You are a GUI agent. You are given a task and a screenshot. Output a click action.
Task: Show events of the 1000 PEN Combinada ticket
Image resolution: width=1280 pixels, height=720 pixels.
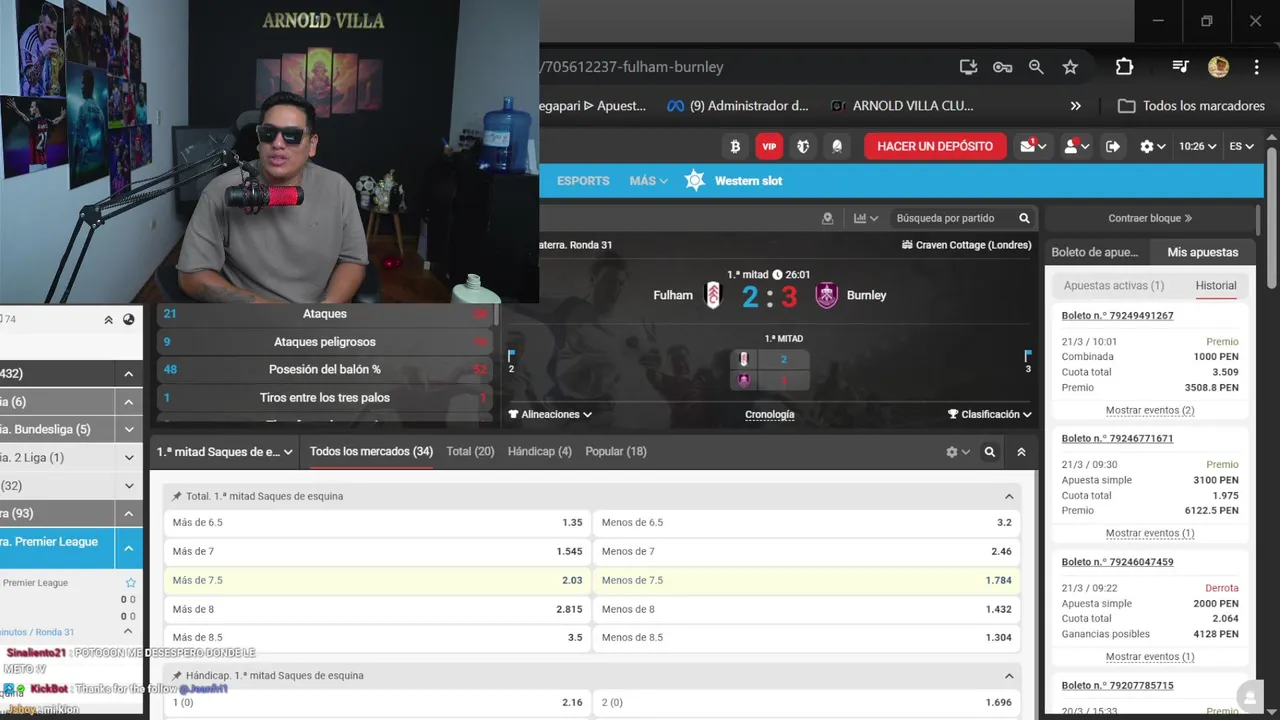[1150, 410]
